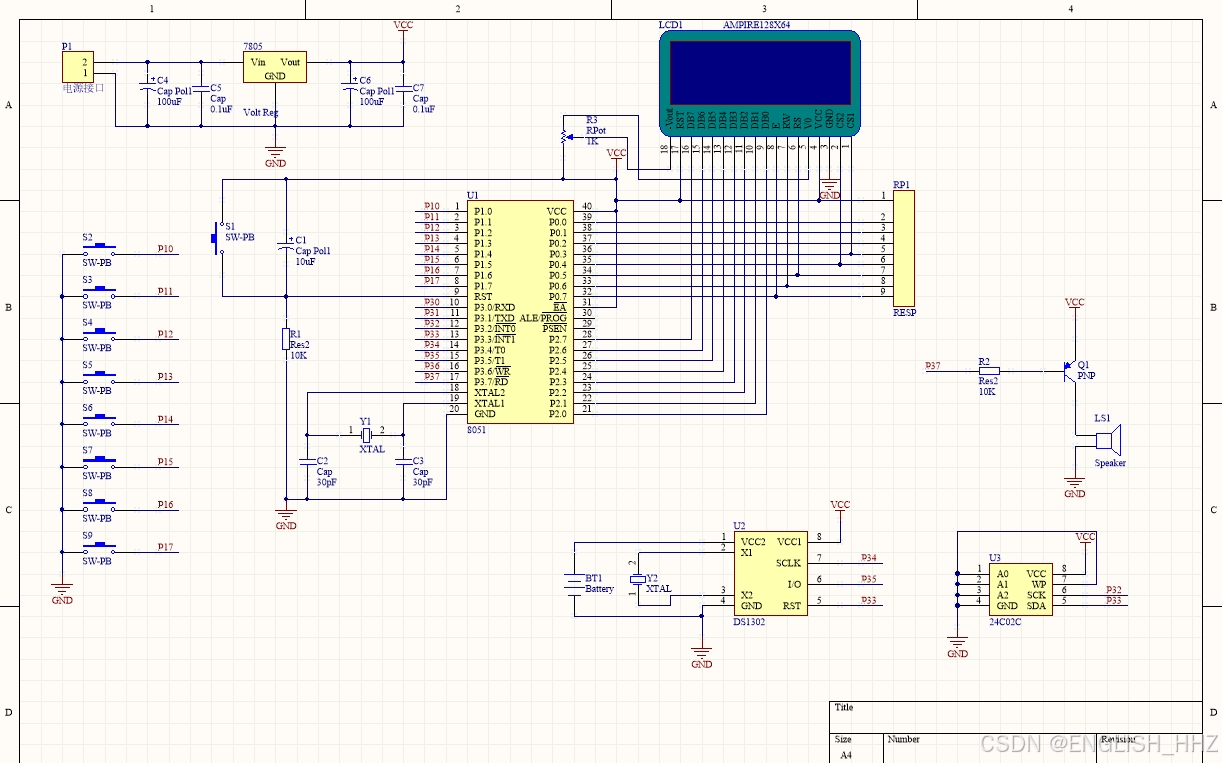Select the R1 10K resistor symbol
The image size is (1222, 763).
pos(286,340)
